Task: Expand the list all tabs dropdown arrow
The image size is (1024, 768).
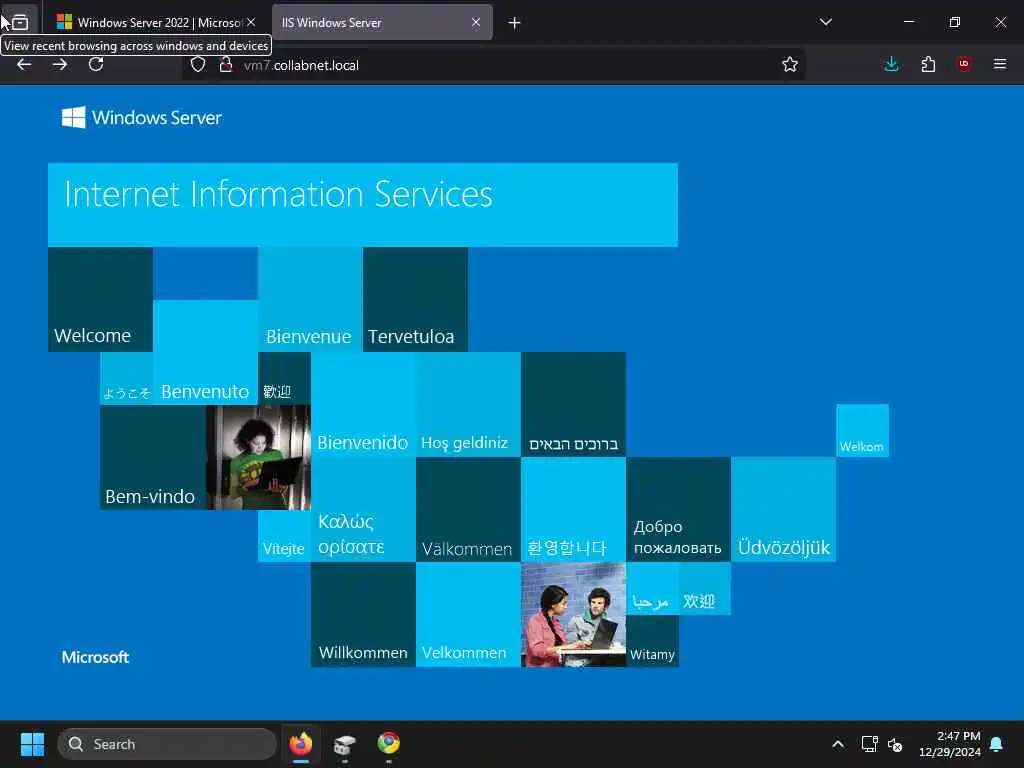Action: click(x=825, y=22)
